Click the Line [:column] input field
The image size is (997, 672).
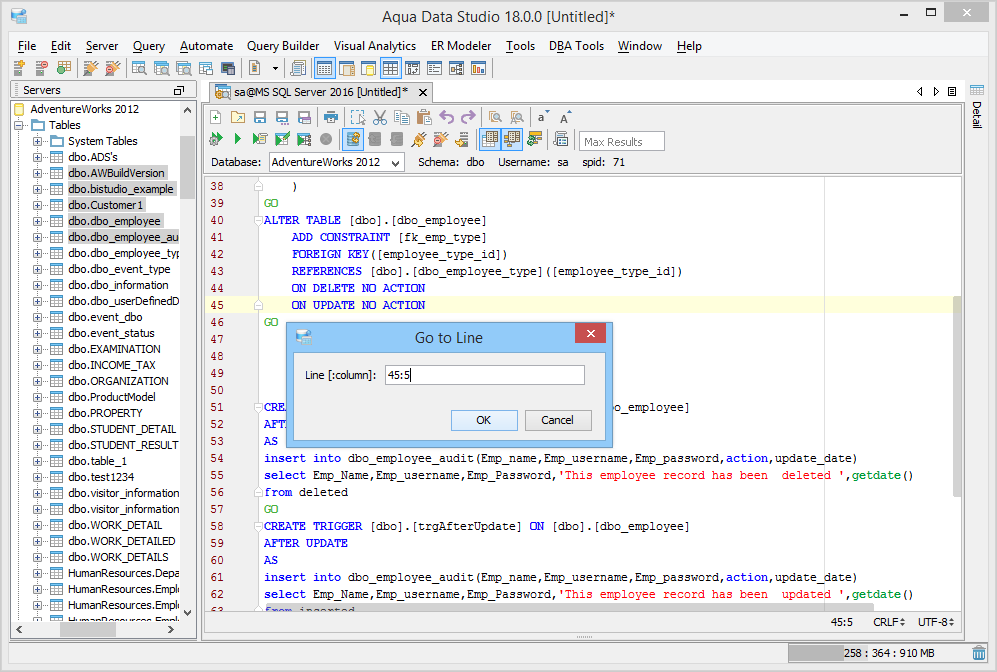coord(484,375)
